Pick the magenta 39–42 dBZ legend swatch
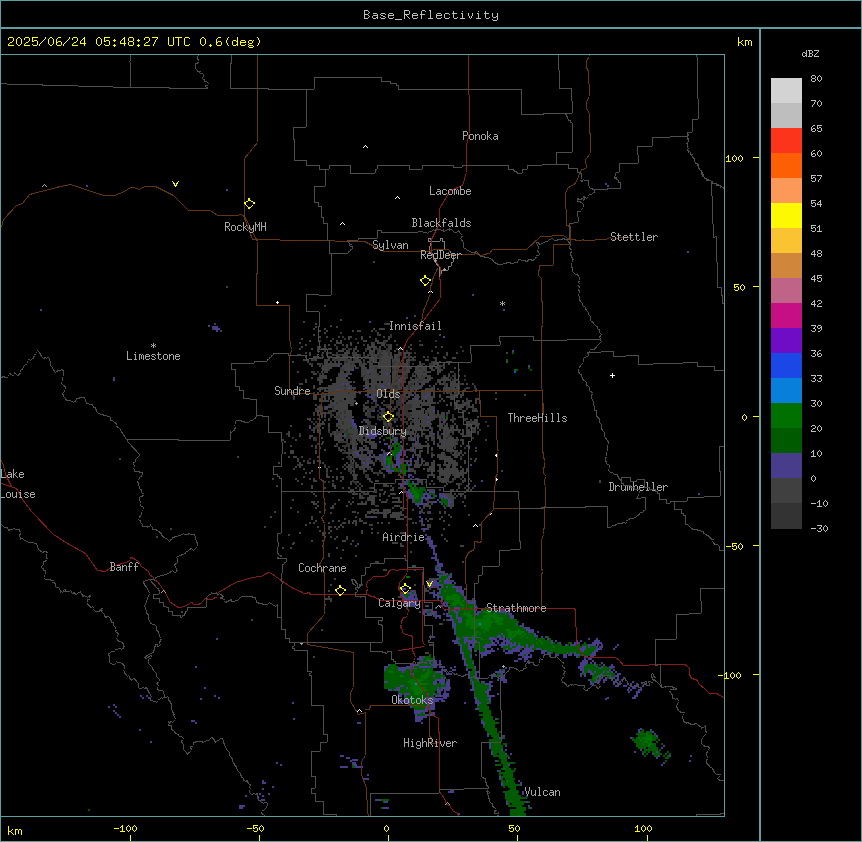This screenshot has width=862, height=842. (786, 315)
